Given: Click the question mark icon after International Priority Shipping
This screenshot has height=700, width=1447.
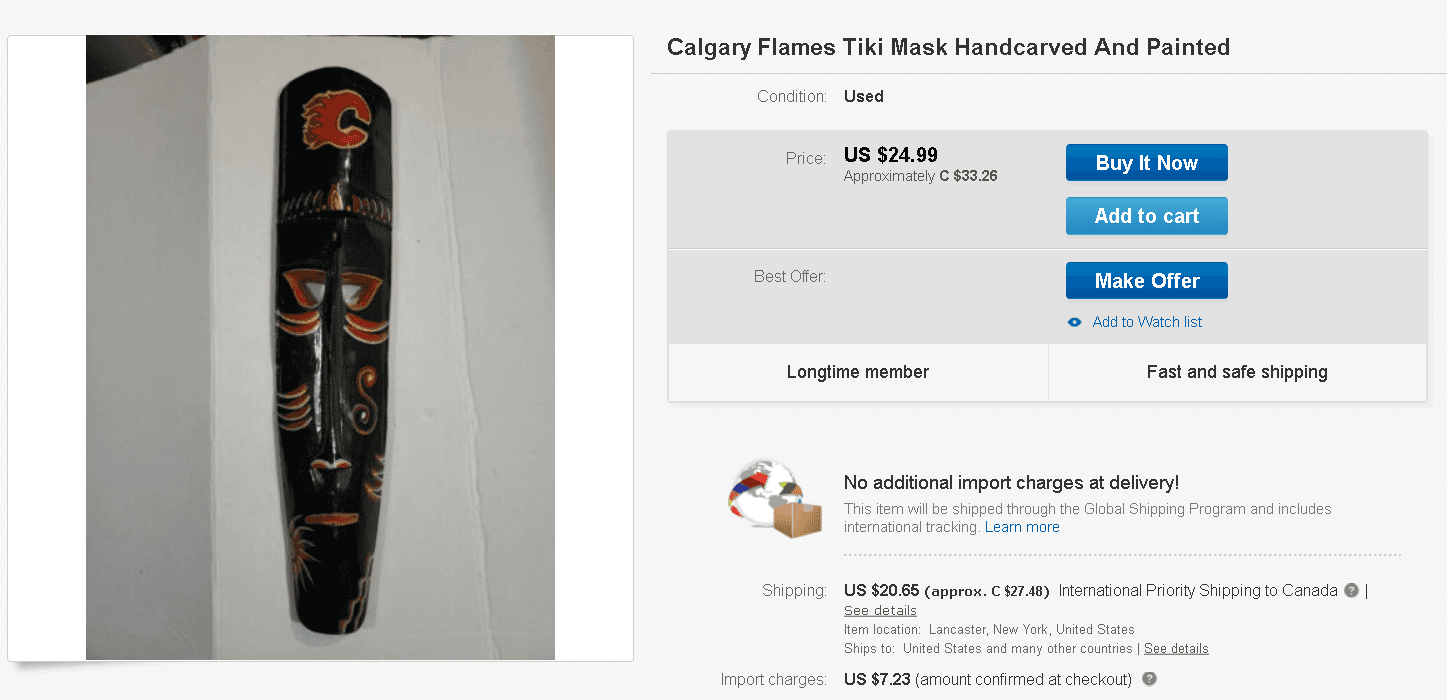Looking at the screenshot, I should tap(1352, 590).
